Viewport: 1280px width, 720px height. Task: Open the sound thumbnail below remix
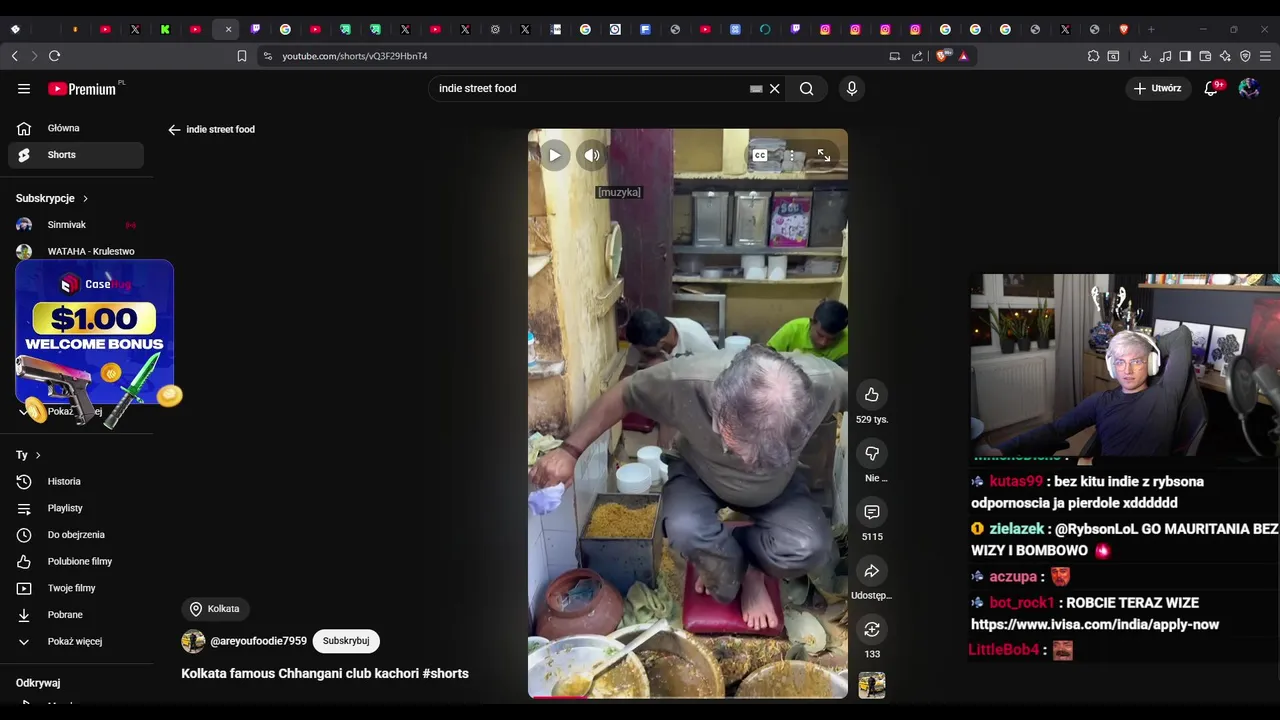[872, 685]
